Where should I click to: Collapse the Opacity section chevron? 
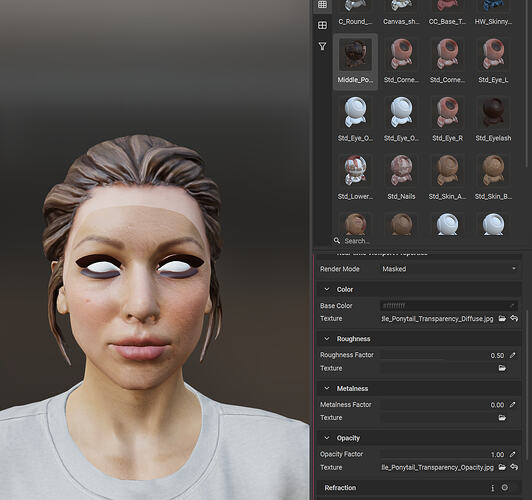pyautogui.click(x=327, y=438)
